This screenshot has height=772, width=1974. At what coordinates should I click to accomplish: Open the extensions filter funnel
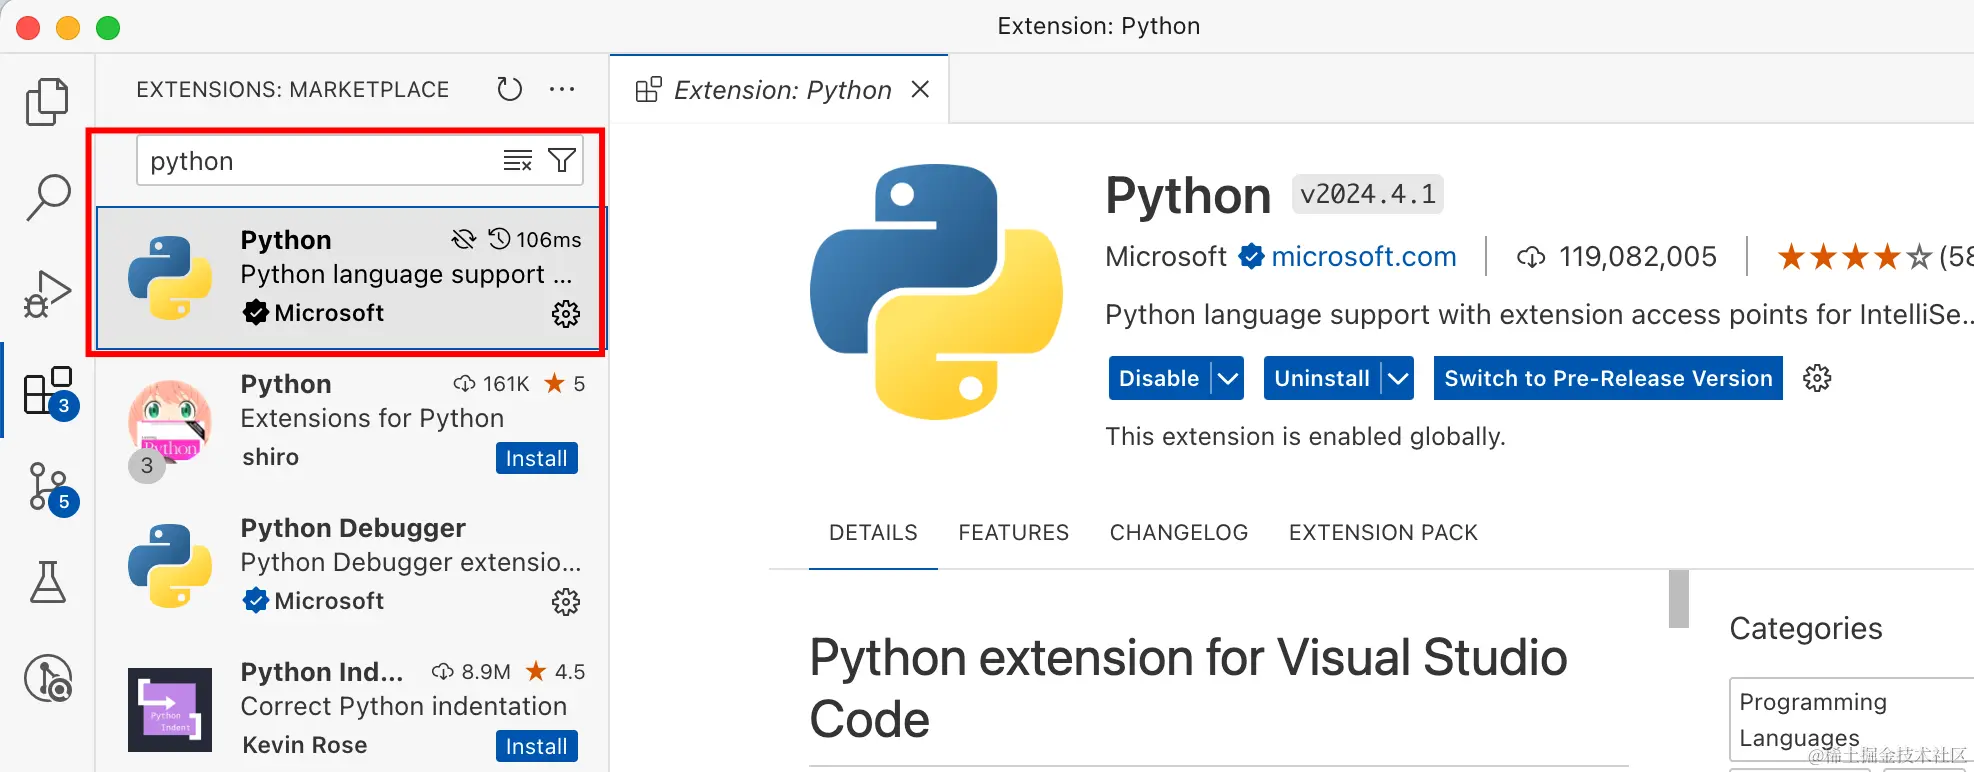[562, 160]
